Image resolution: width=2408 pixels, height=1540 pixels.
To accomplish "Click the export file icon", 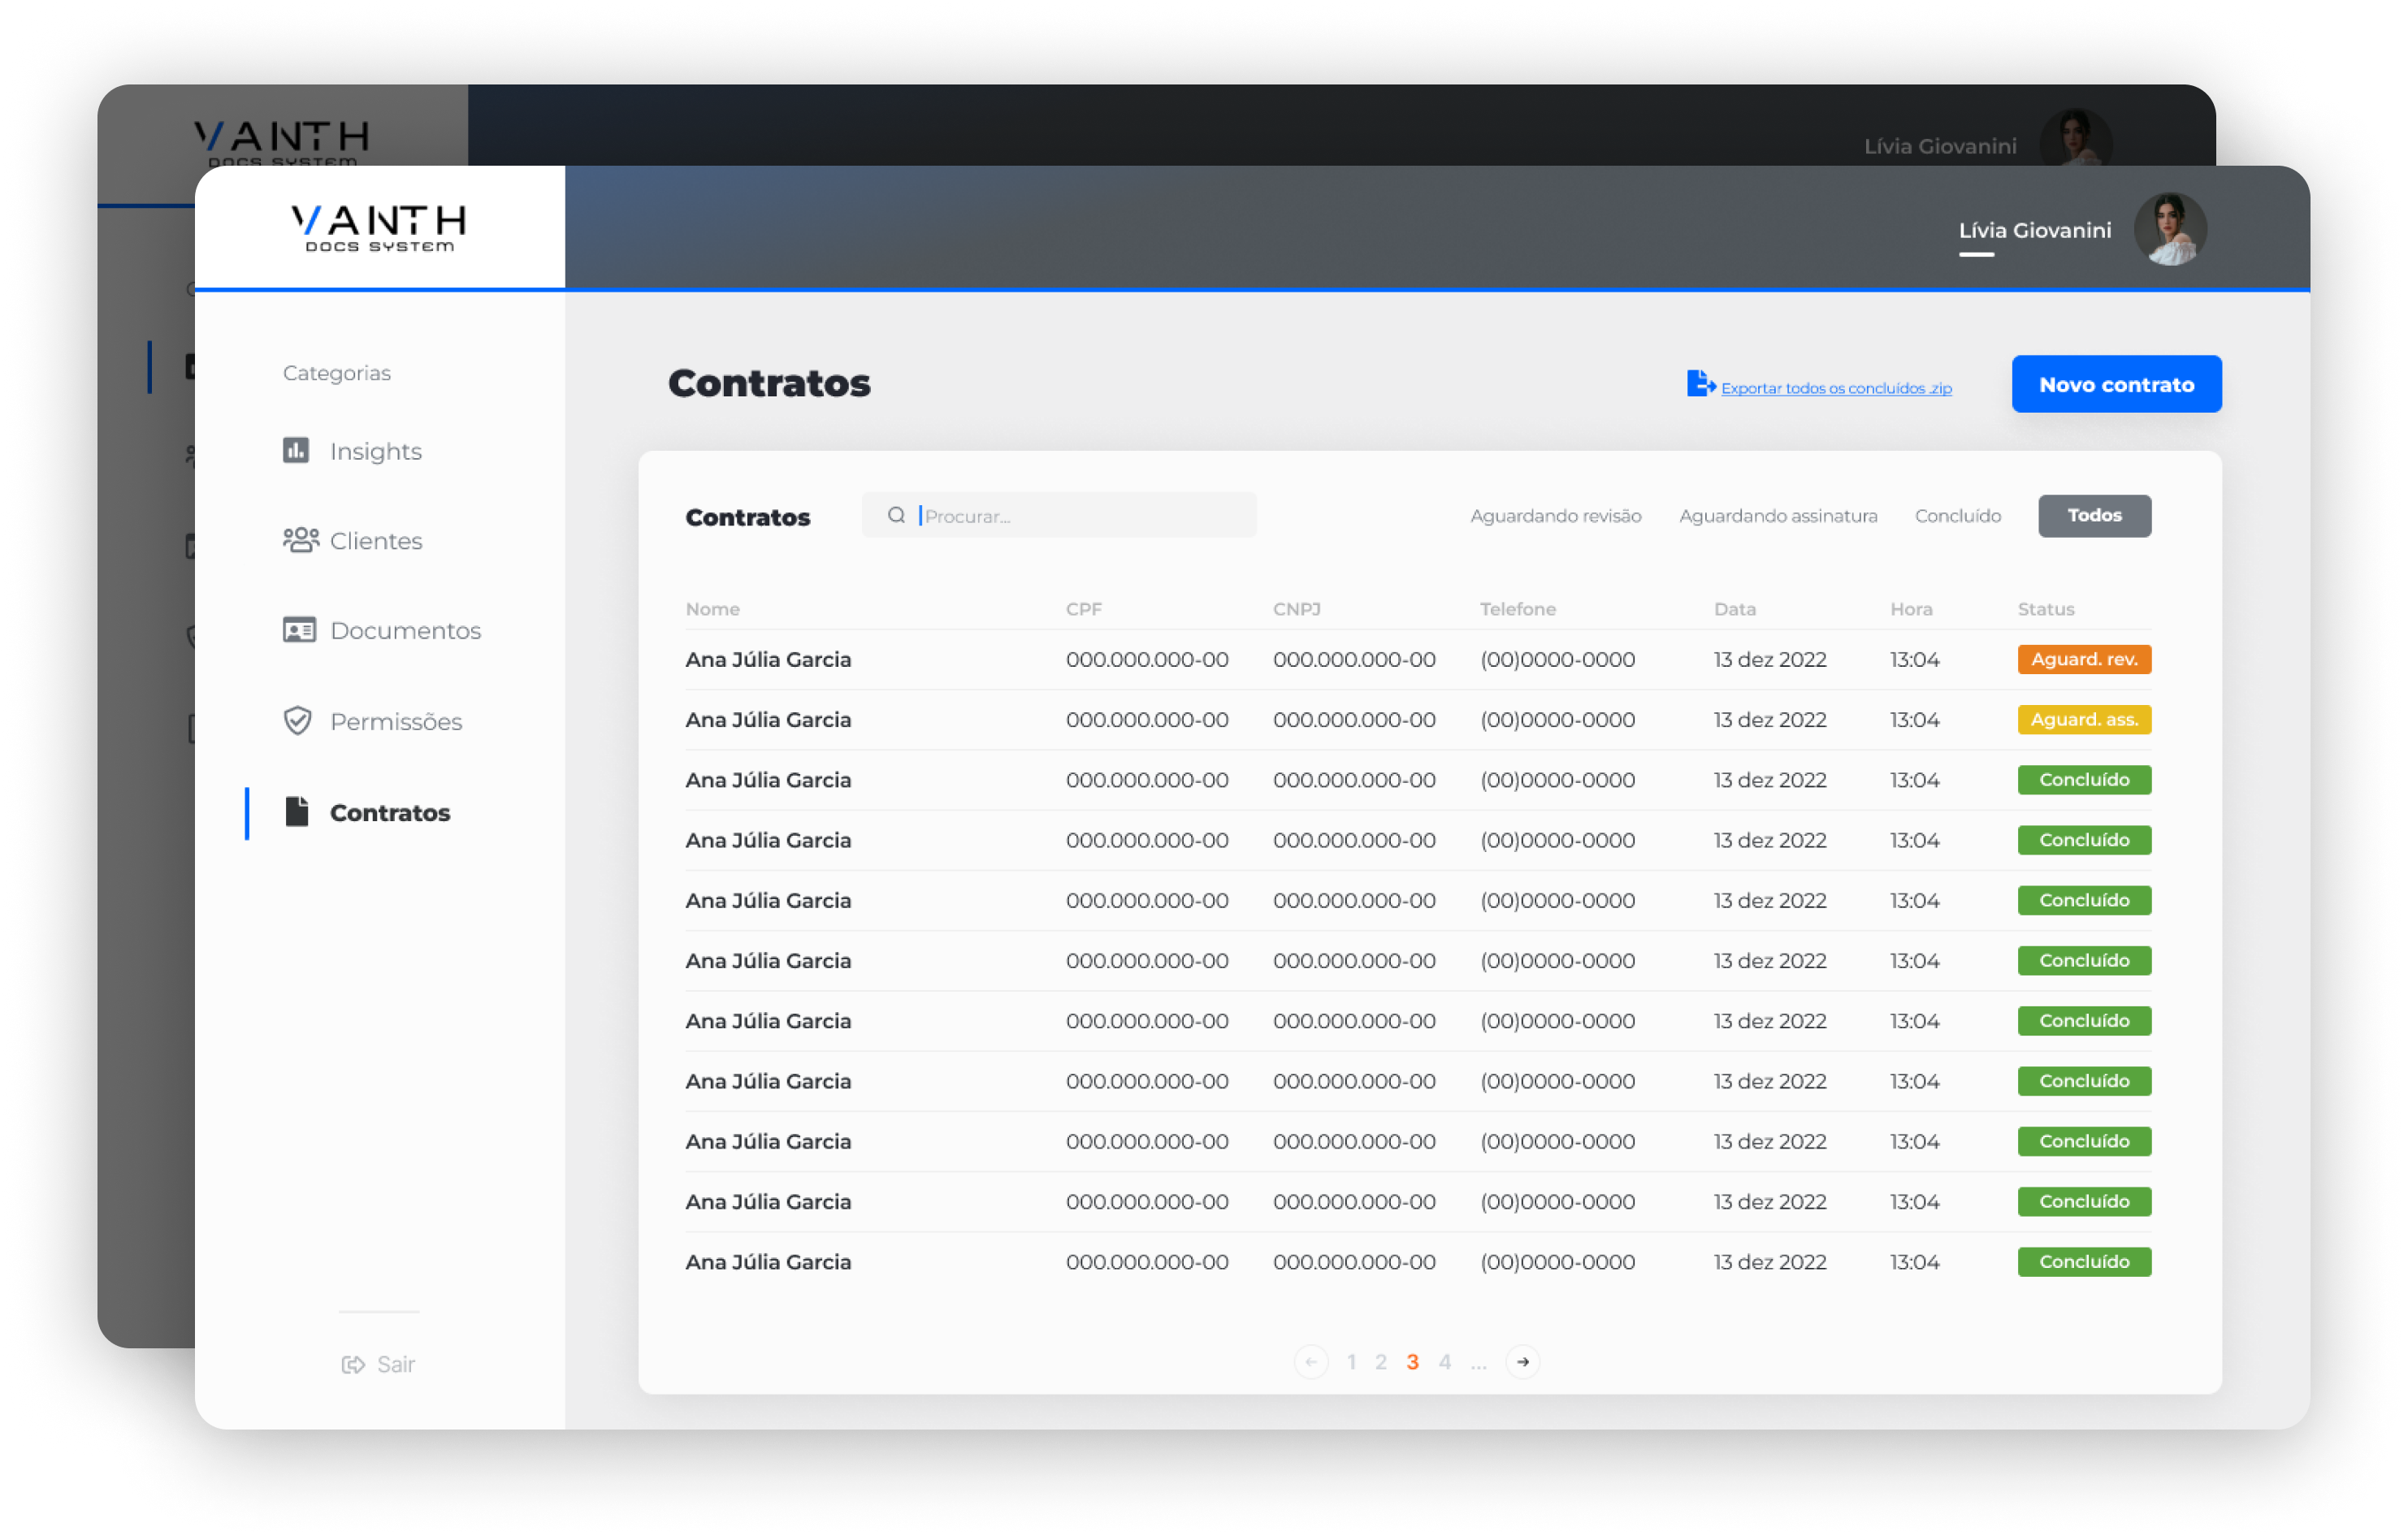I will (x=1700, y=383).
